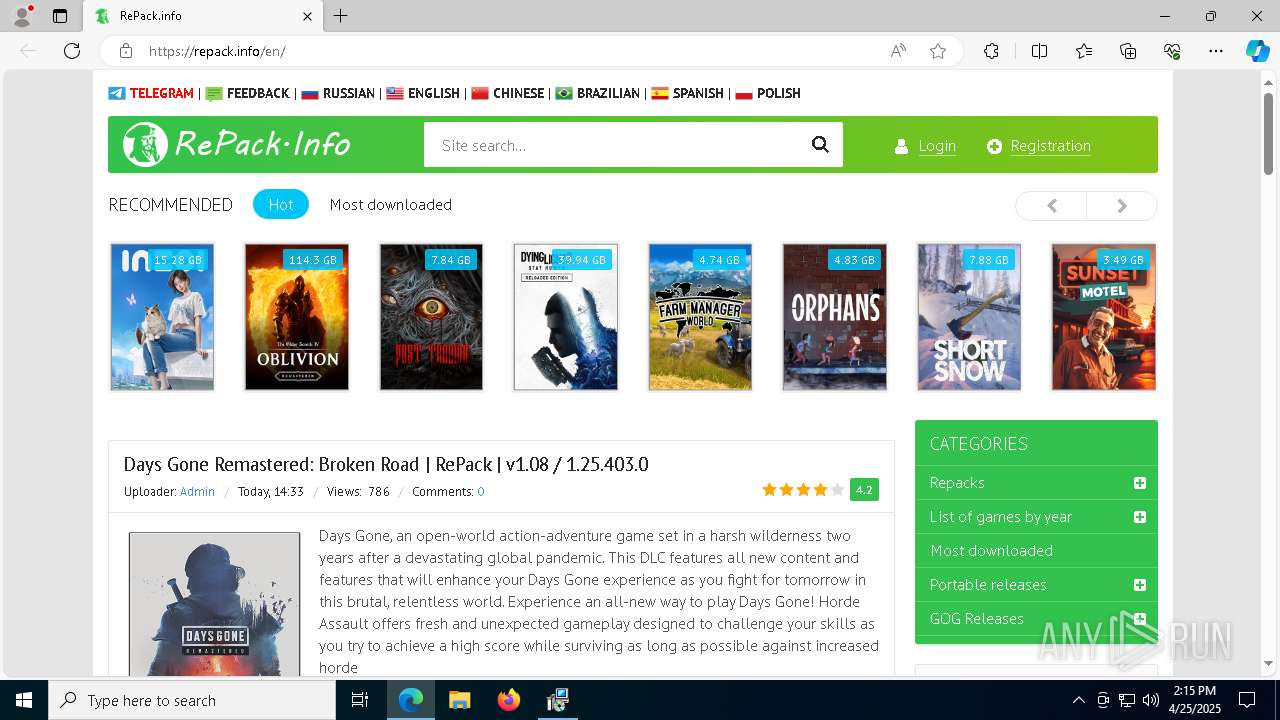The width and height of the screenshot is (1280, 720).
Task: Open uploader Admin profile link
Action: click(x=197, y=491)
